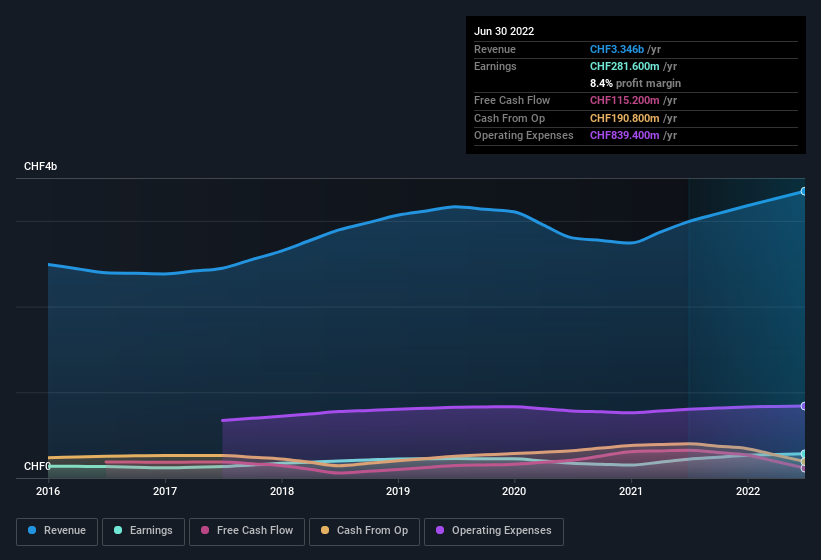Screen dimensions: 821x560
Task: Click the Jun 30 2022 tooltip date
Action: (504, 31)
